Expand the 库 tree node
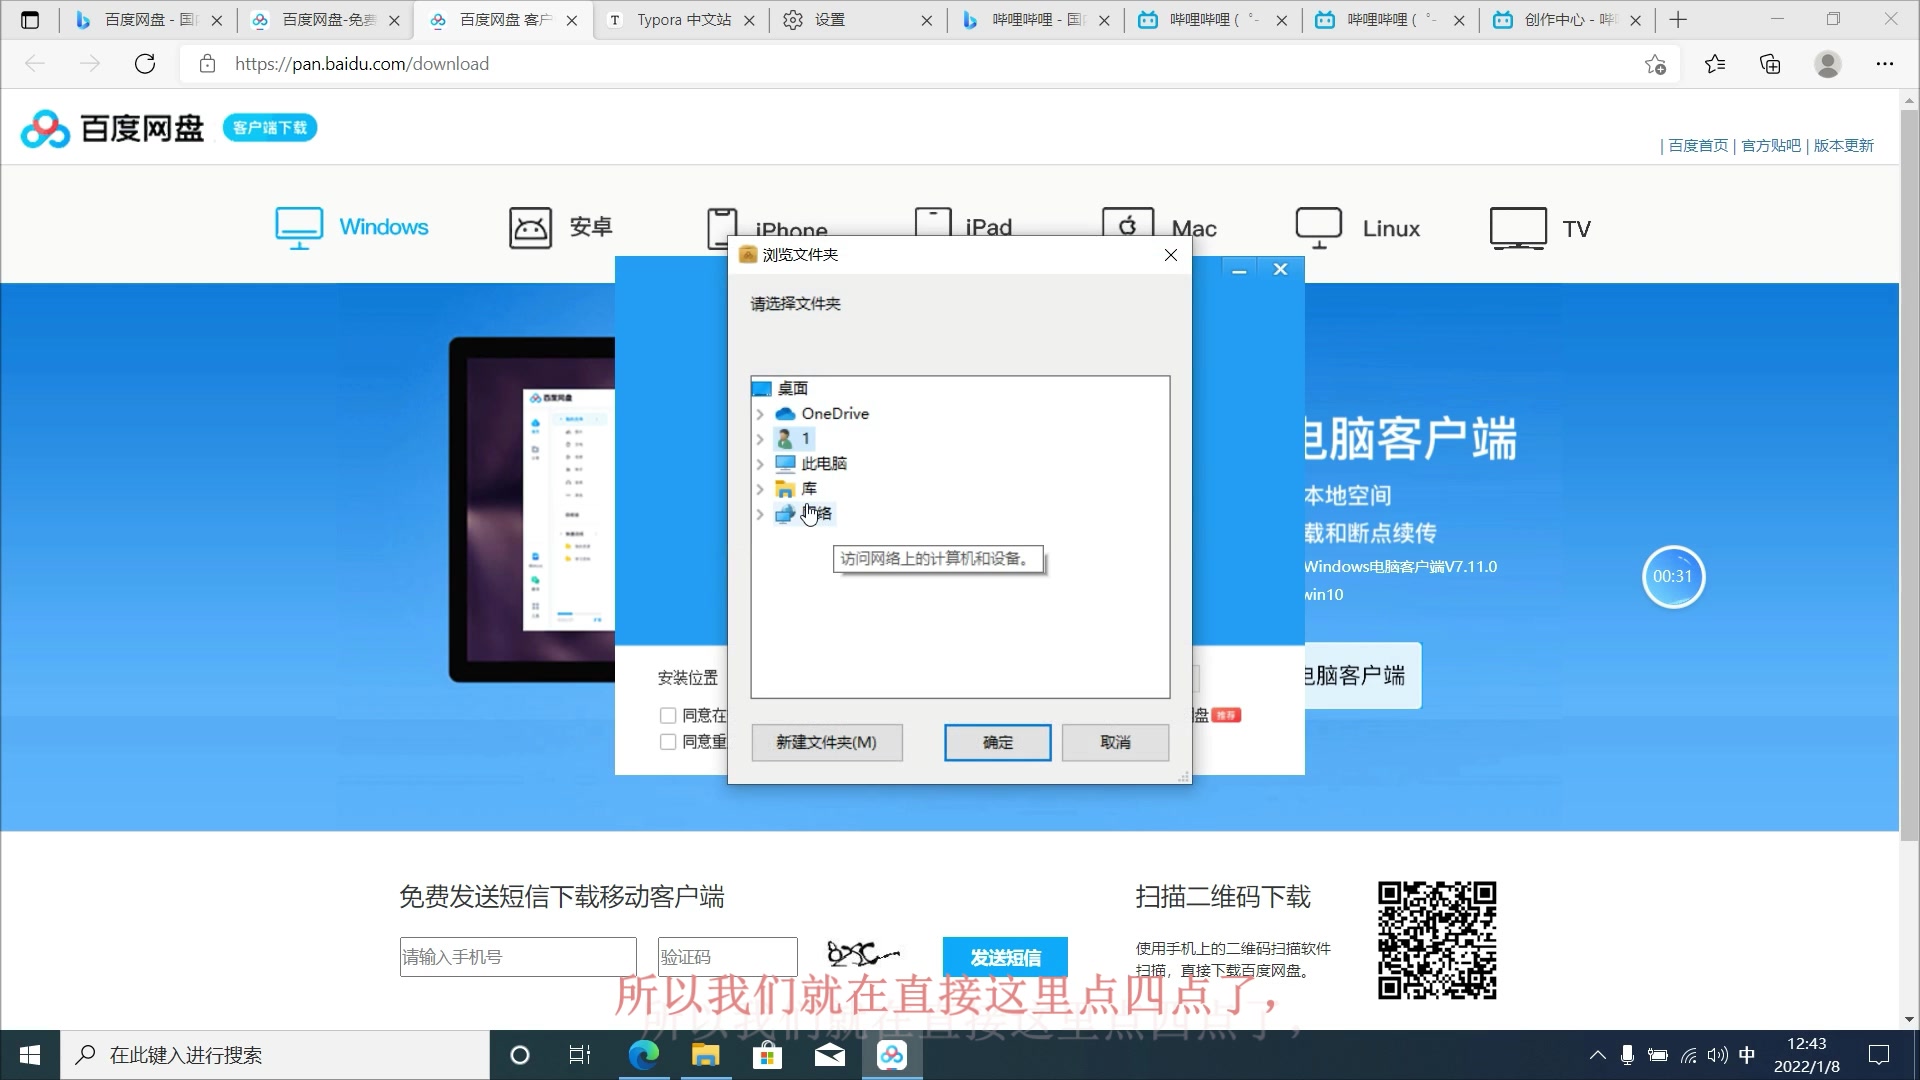1920x1080 pixels. (x=760, y=489)
